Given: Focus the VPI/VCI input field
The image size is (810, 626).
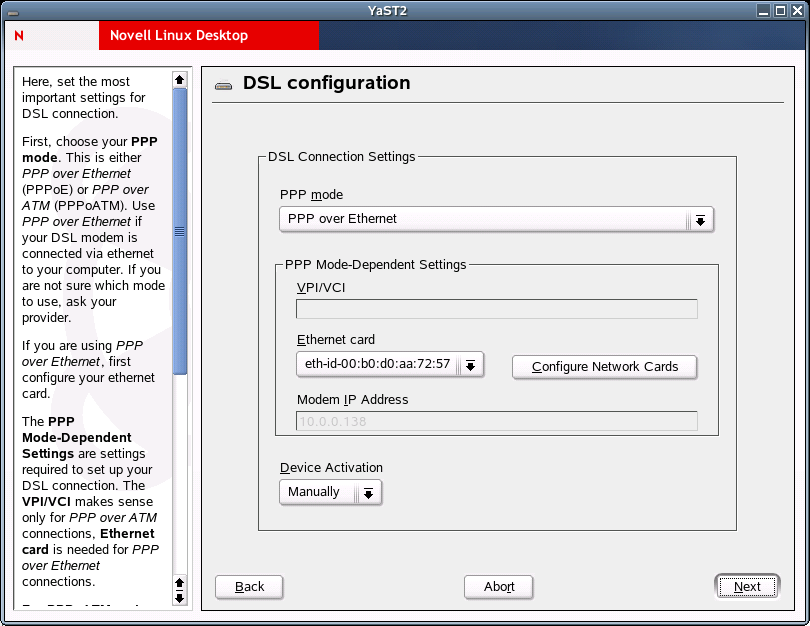Looking at the screenshot, I should [496, 309].
